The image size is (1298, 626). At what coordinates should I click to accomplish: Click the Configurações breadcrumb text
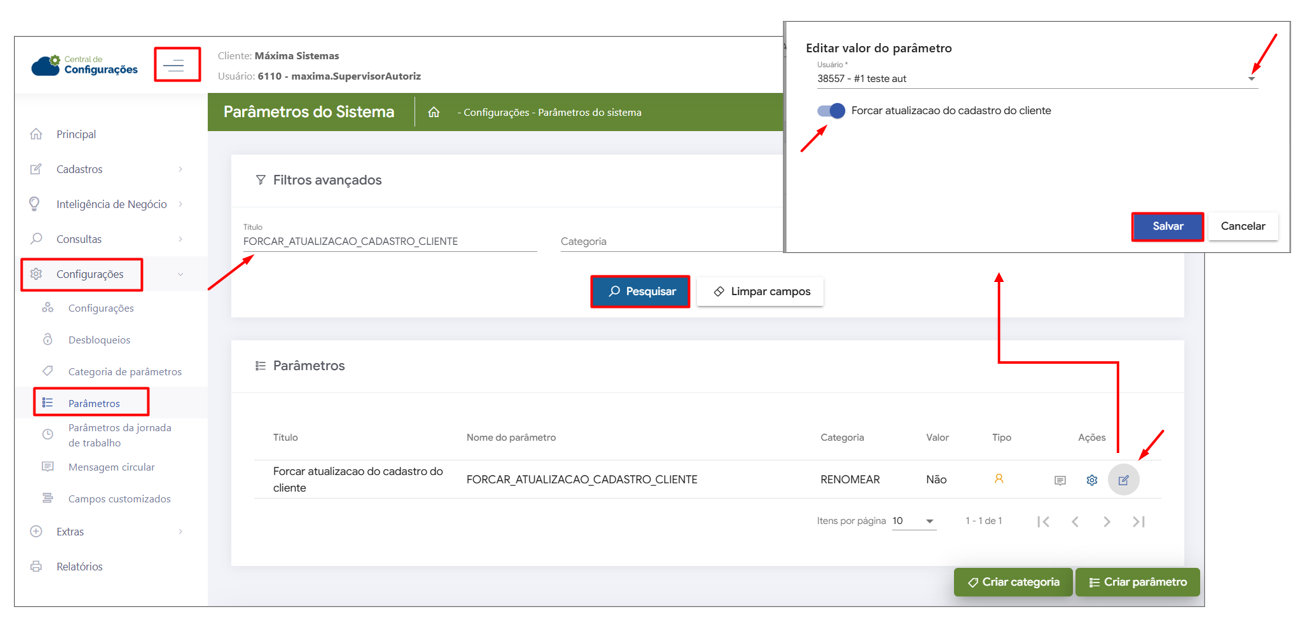[496, 113]
